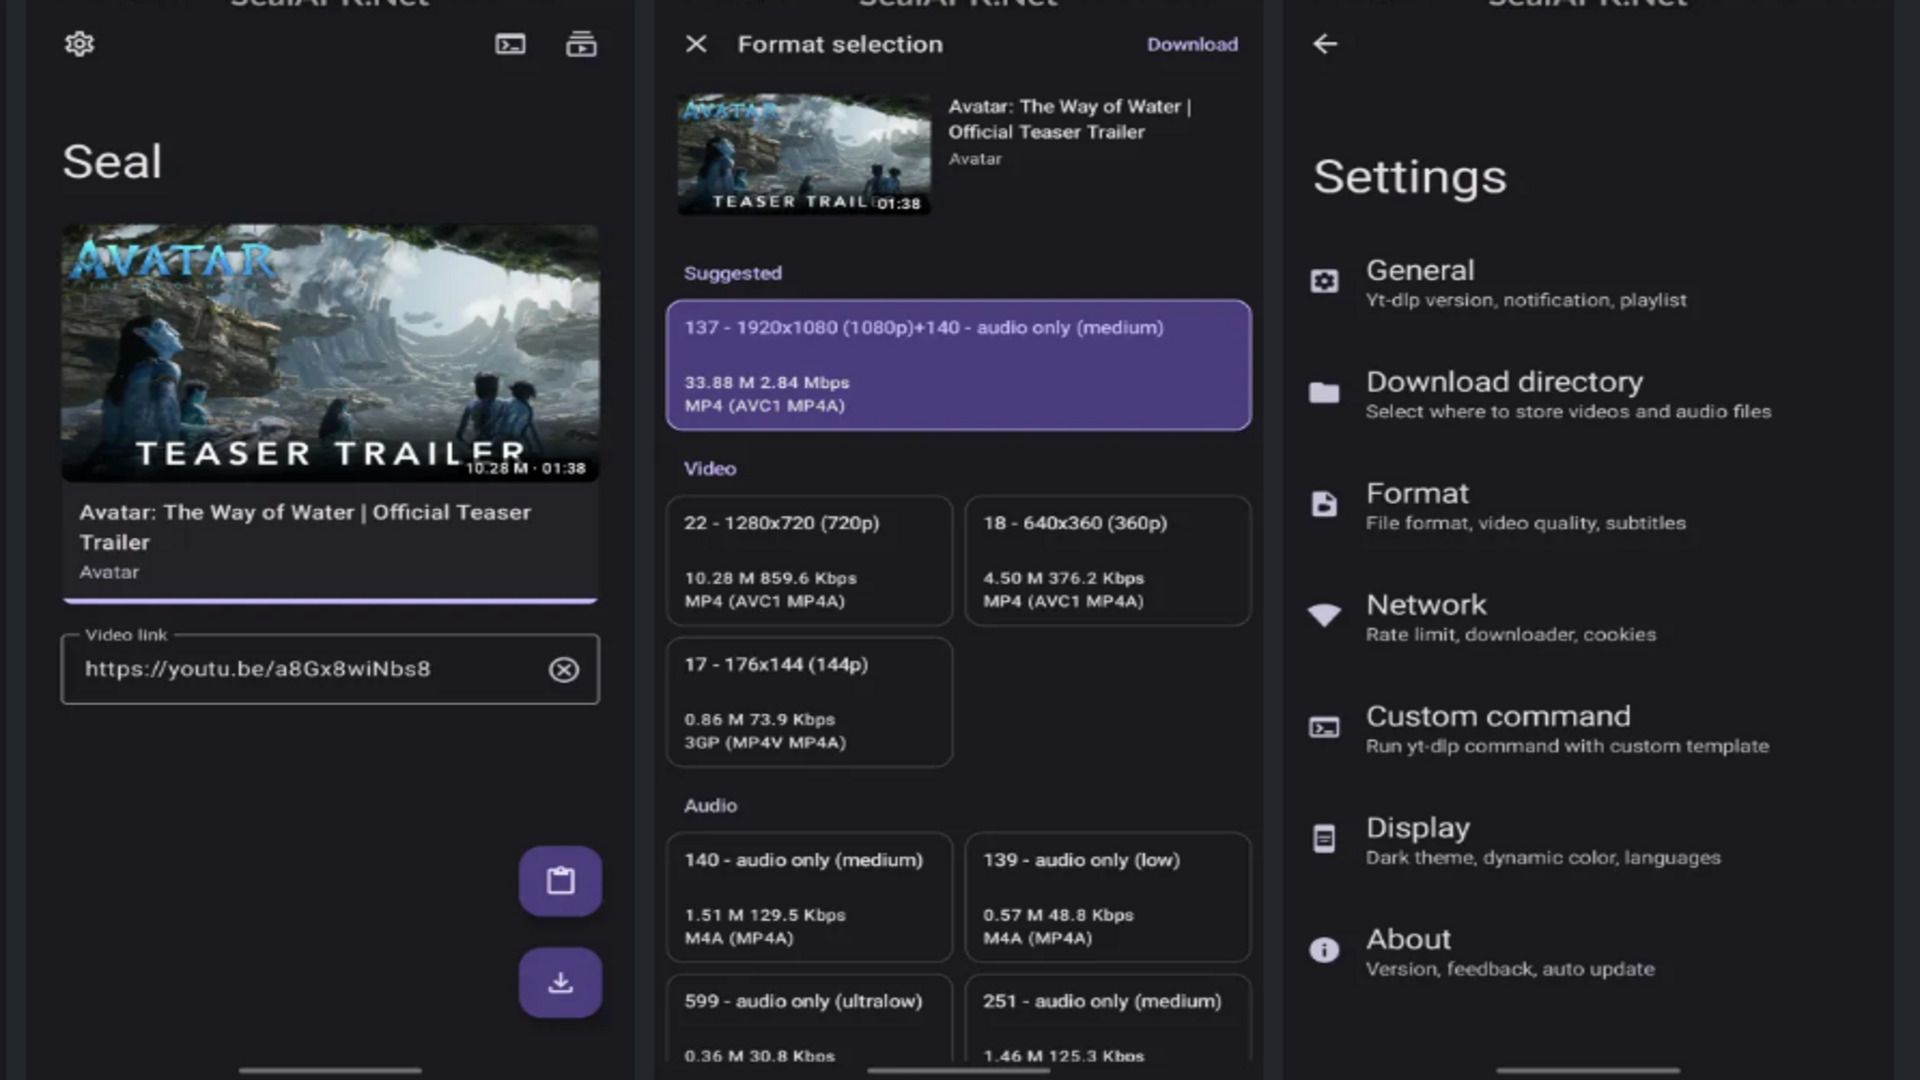
Task: Click the Download text button
Action: click(1192, 44)
